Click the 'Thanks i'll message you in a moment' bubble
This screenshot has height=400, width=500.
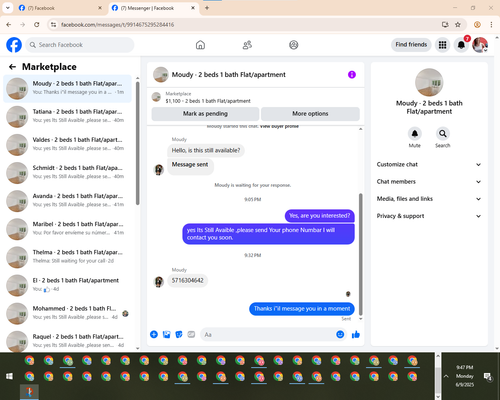point(302,309)
